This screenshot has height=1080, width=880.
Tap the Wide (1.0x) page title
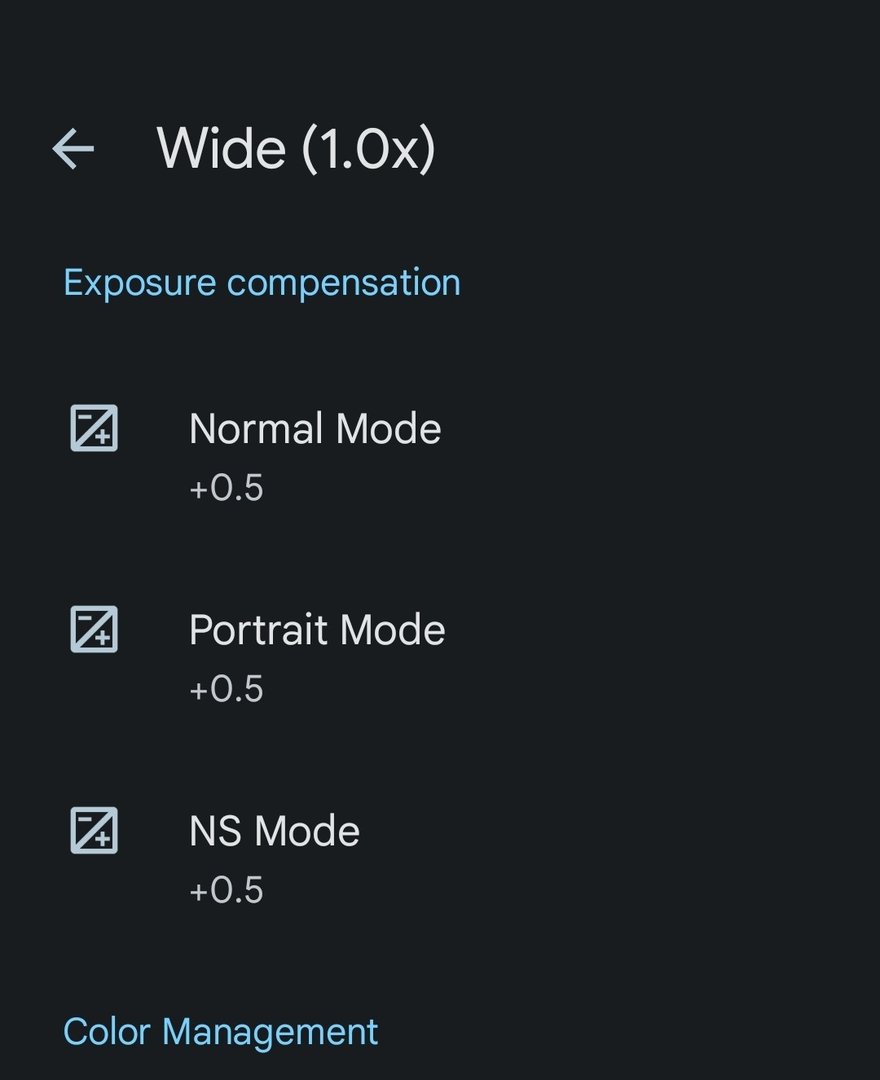296,149
